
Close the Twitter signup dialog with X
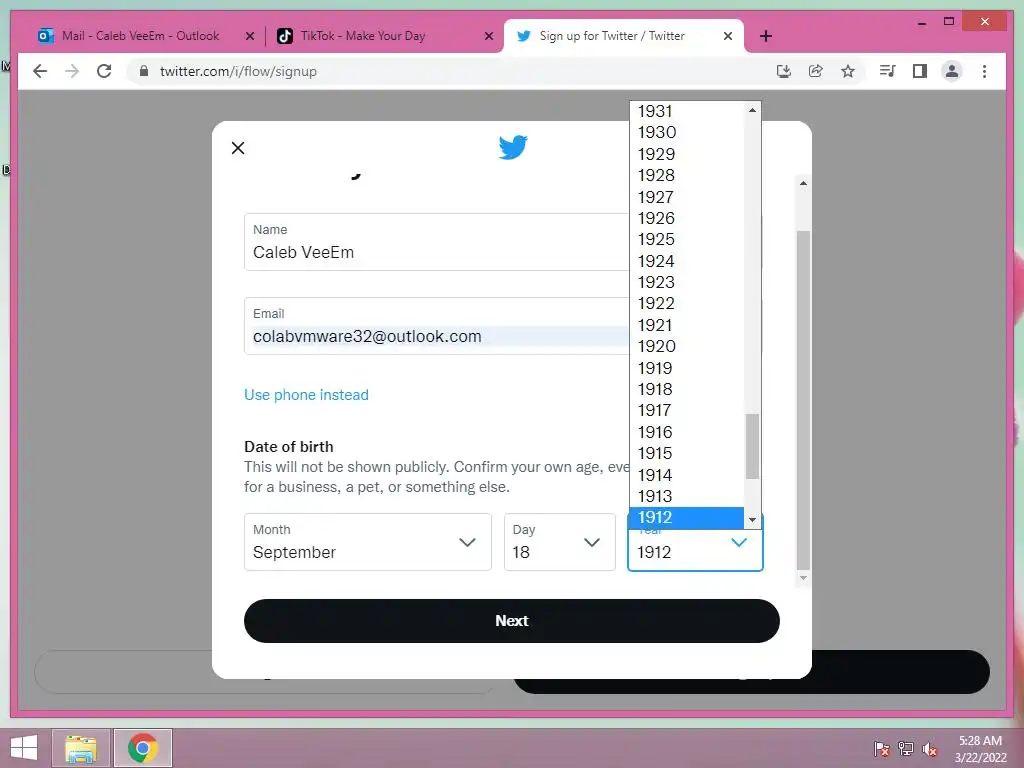pyautogui.click(x=238, y=148)
